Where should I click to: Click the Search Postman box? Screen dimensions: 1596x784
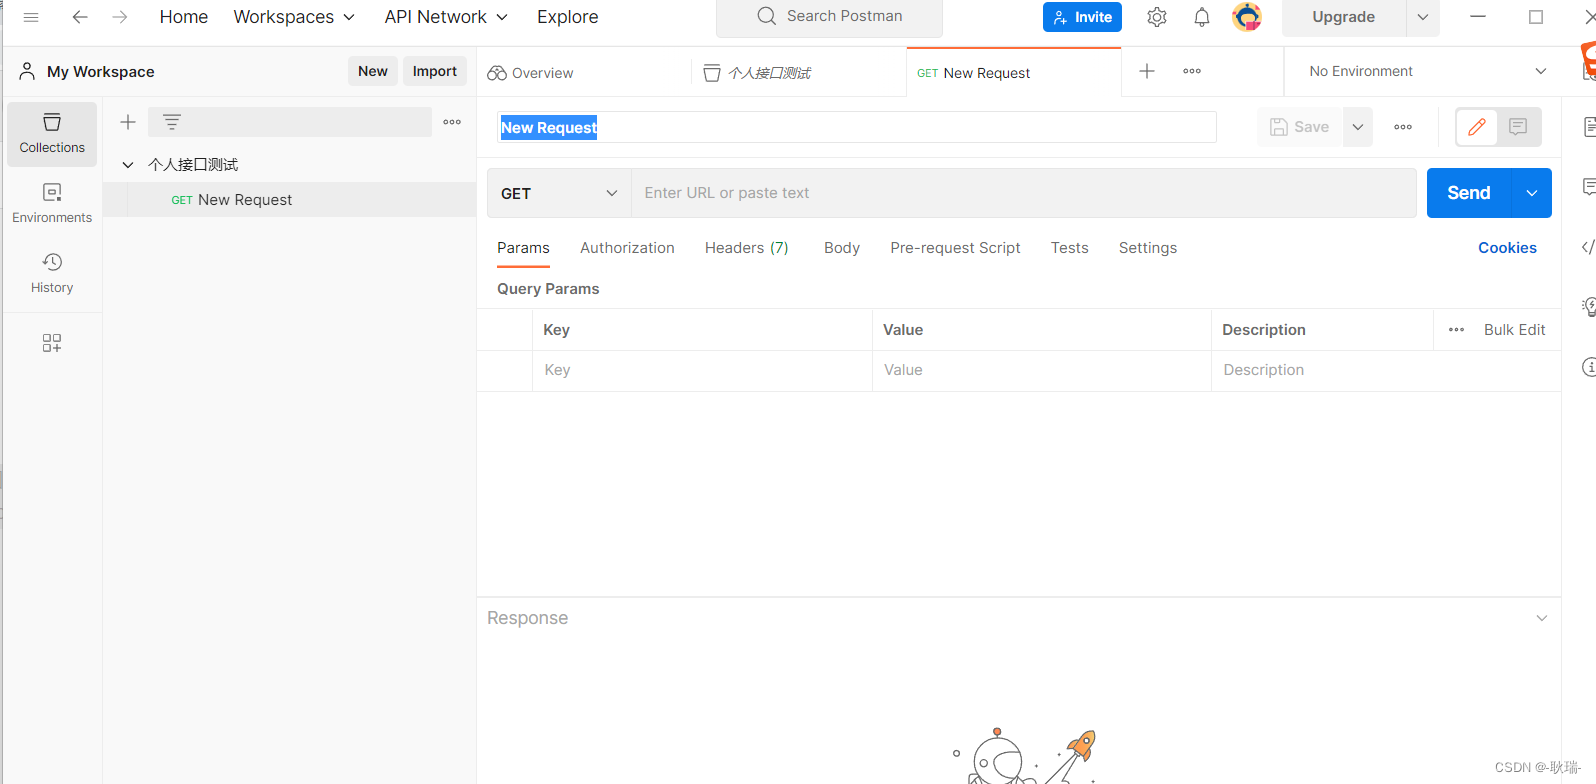(x=829, y=17)
